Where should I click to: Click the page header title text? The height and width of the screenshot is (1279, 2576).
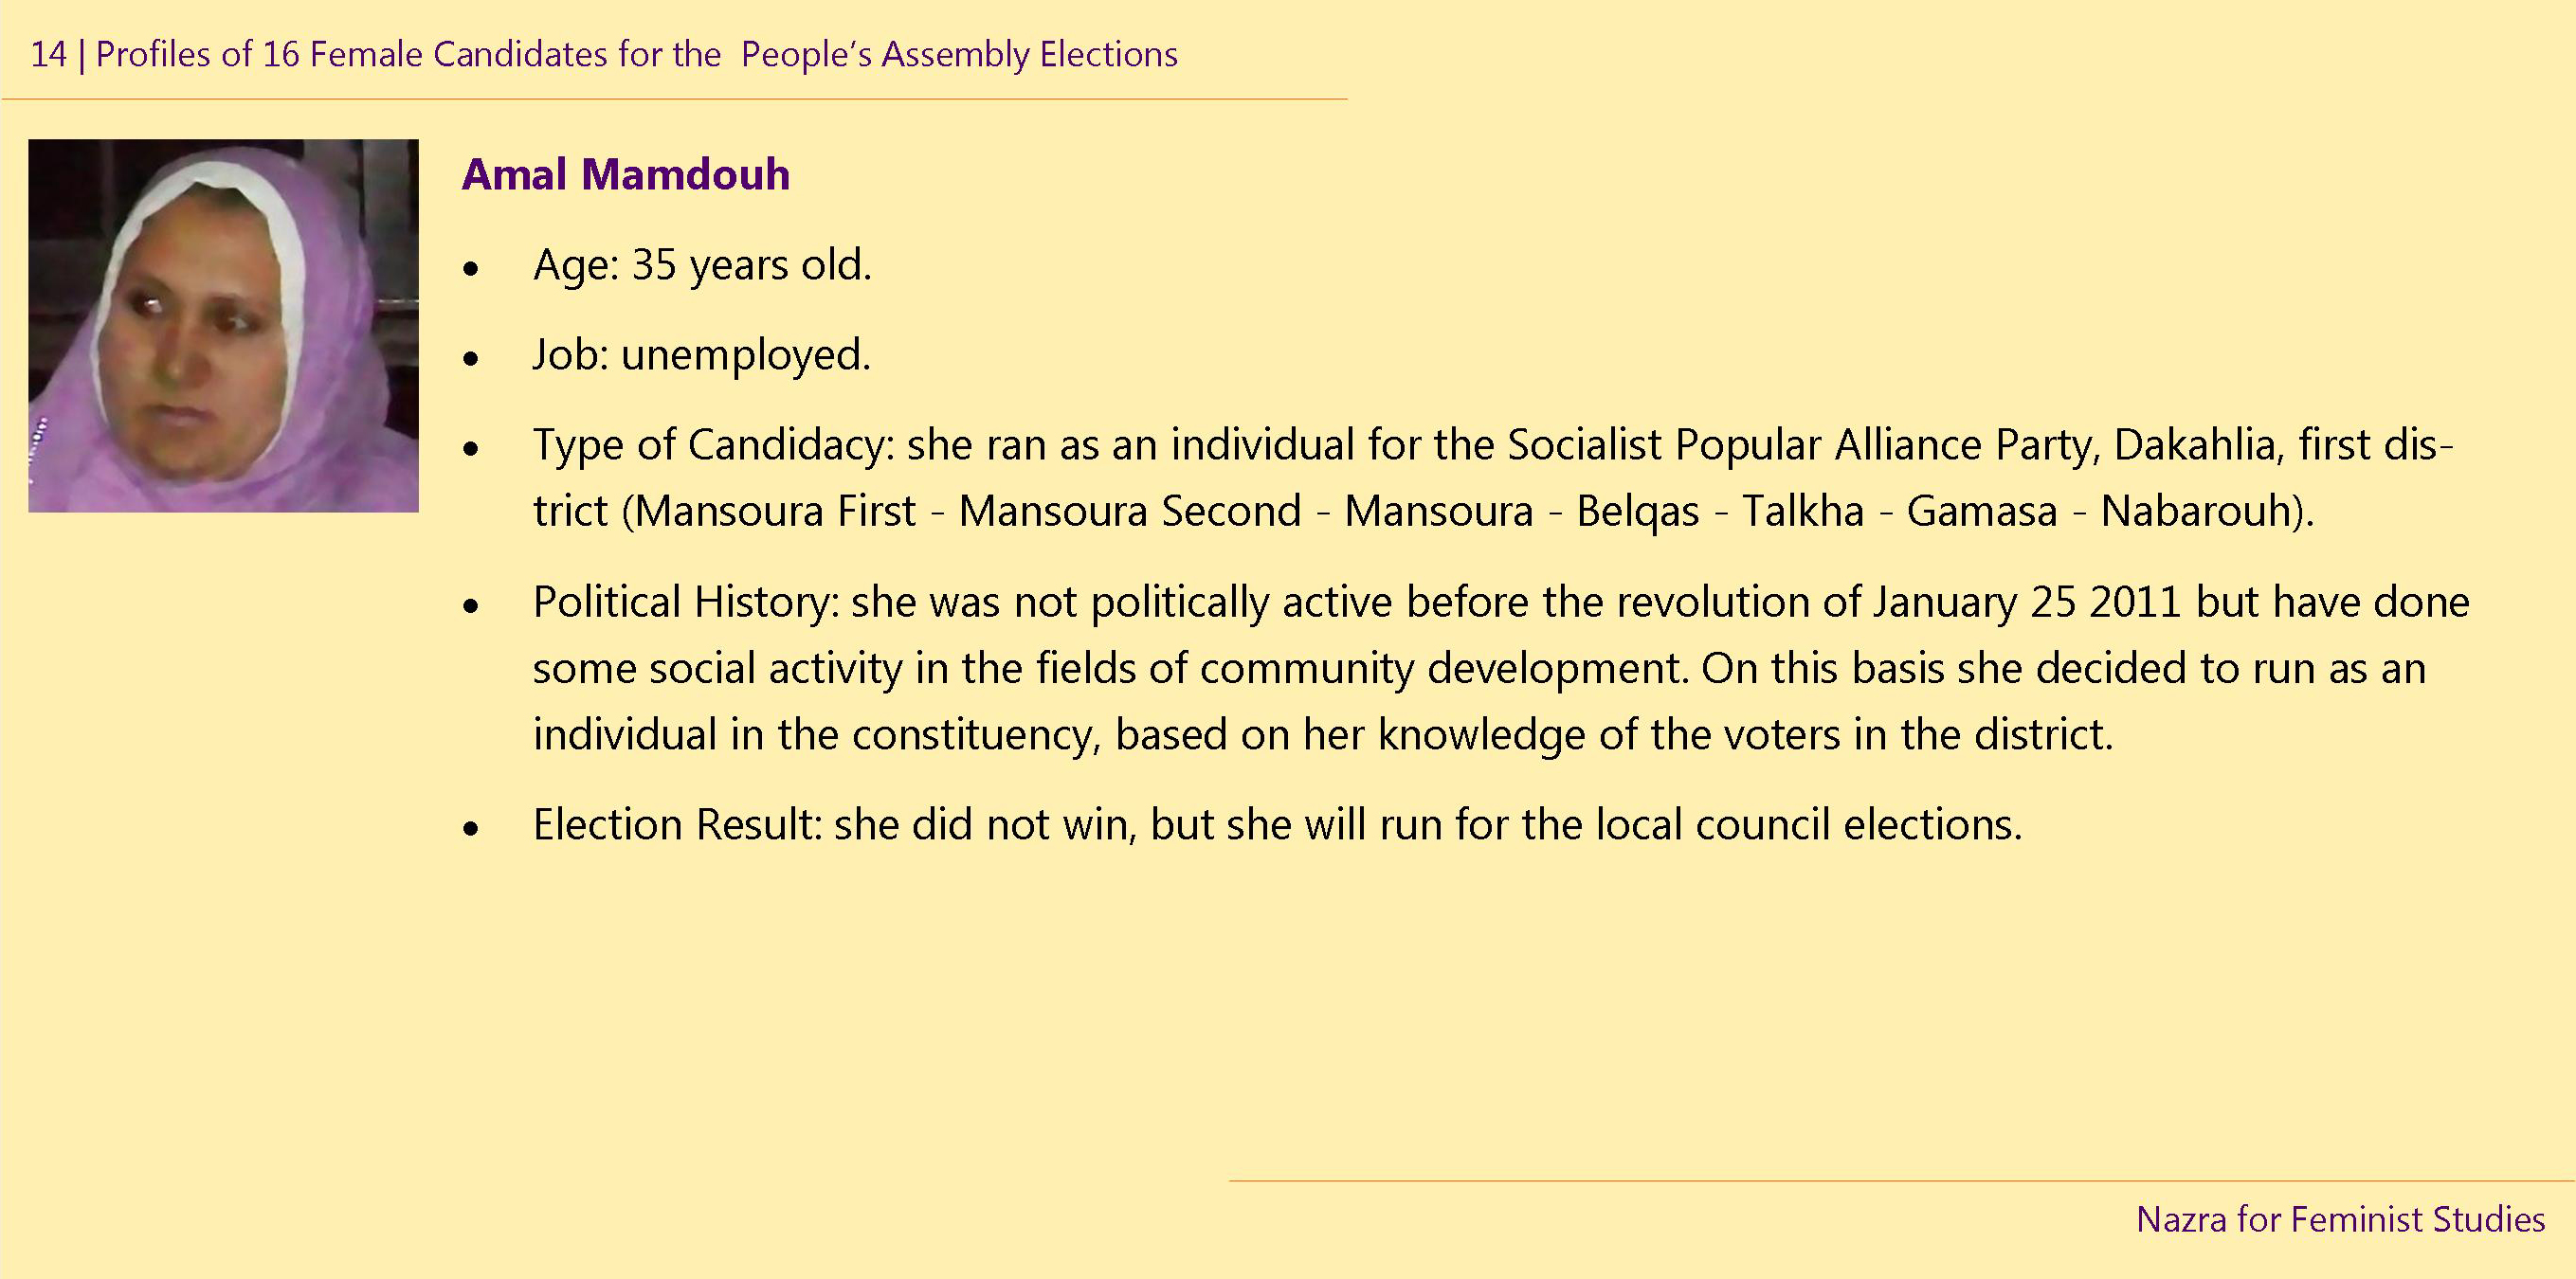(637, 55)
